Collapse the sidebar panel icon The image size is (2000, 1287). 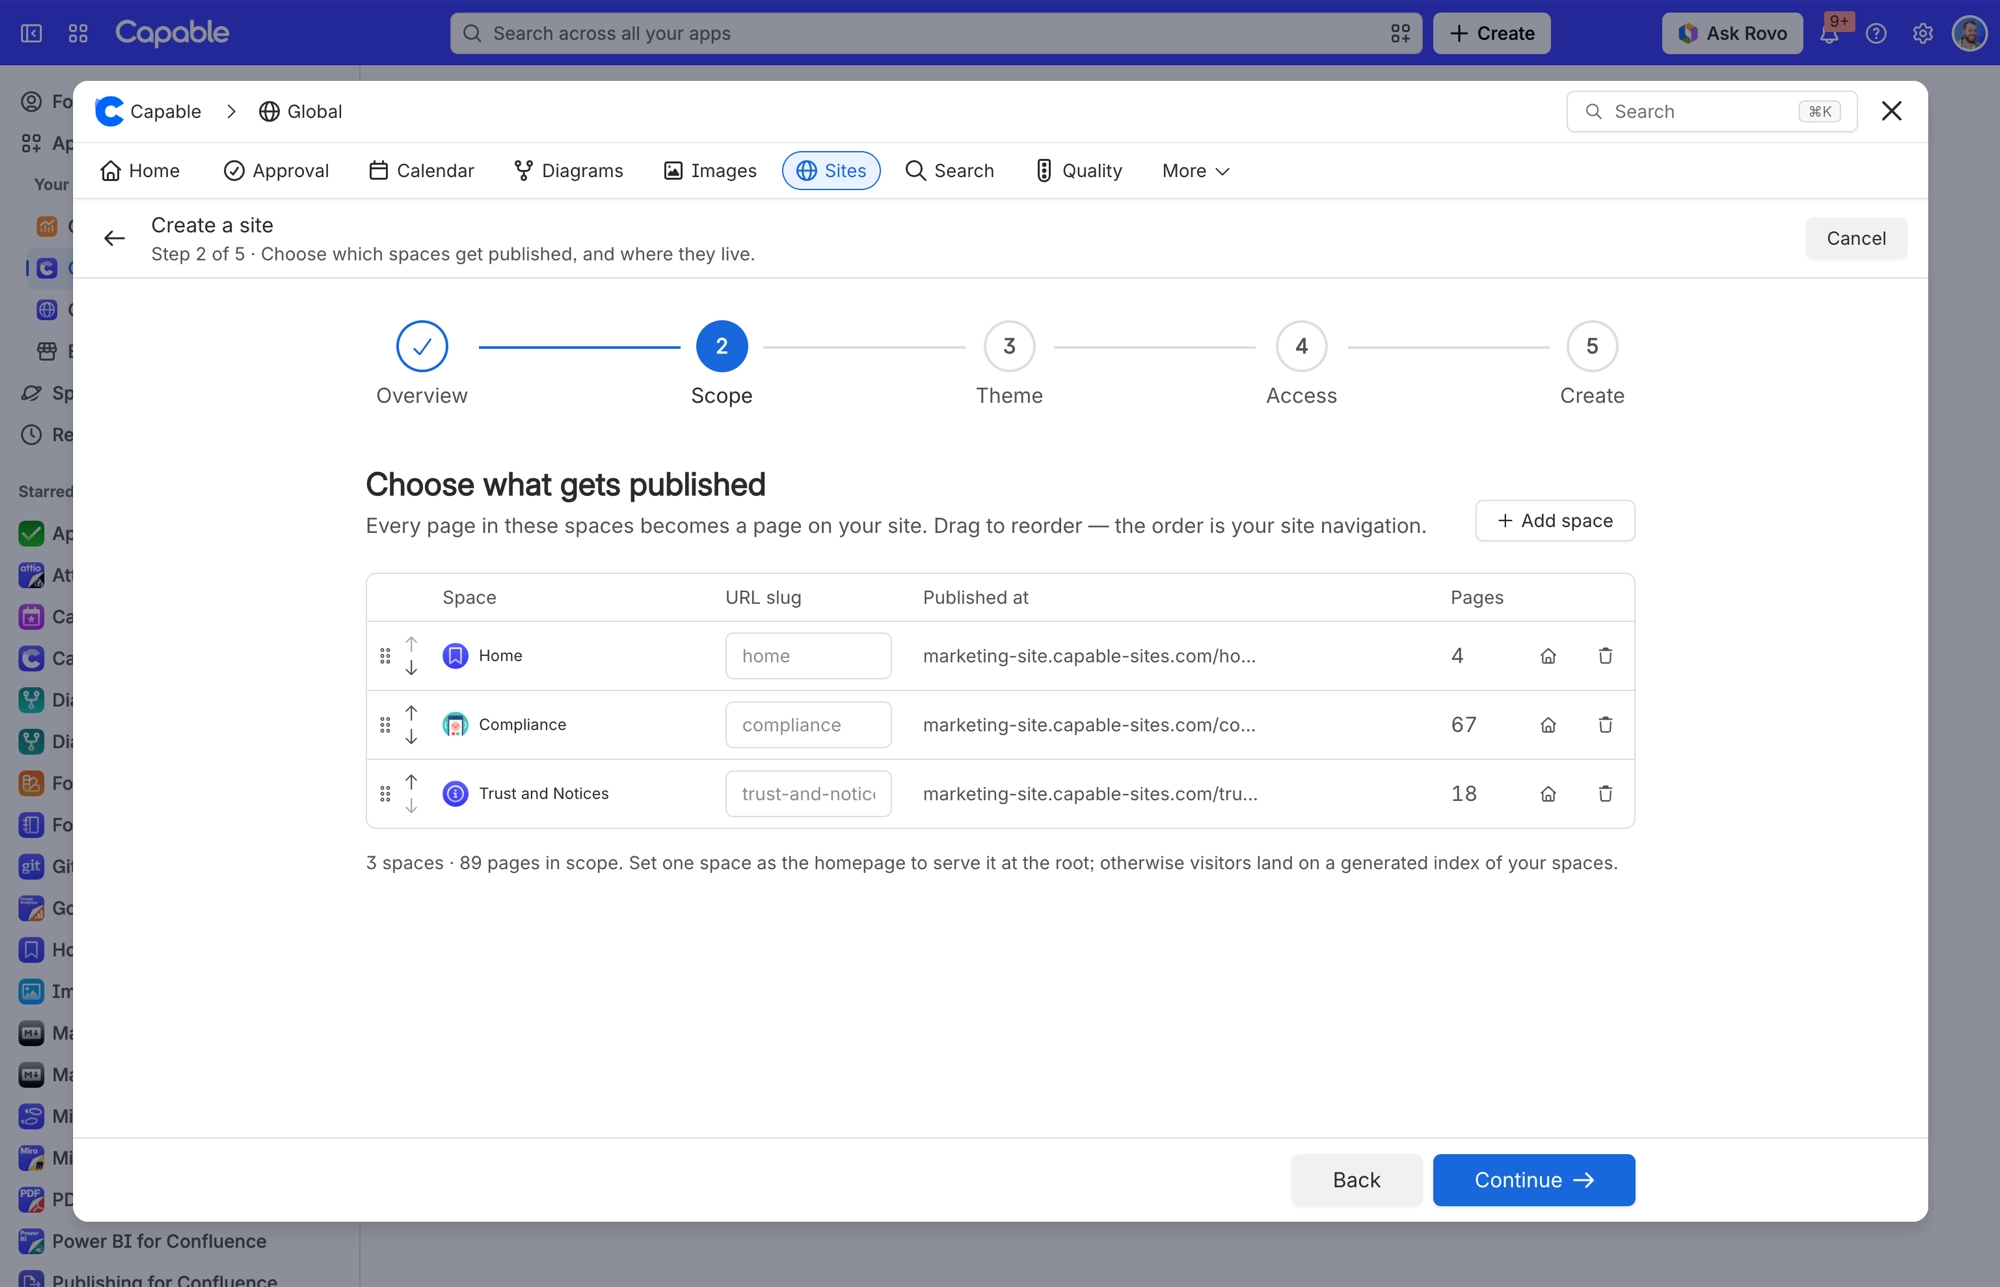(x=32, y=33)
